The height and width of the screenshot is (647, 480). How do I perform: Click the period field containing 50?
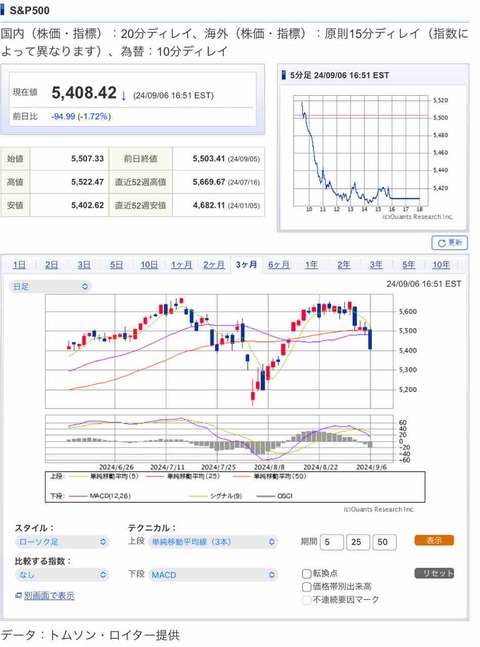[x=384, y=542]
